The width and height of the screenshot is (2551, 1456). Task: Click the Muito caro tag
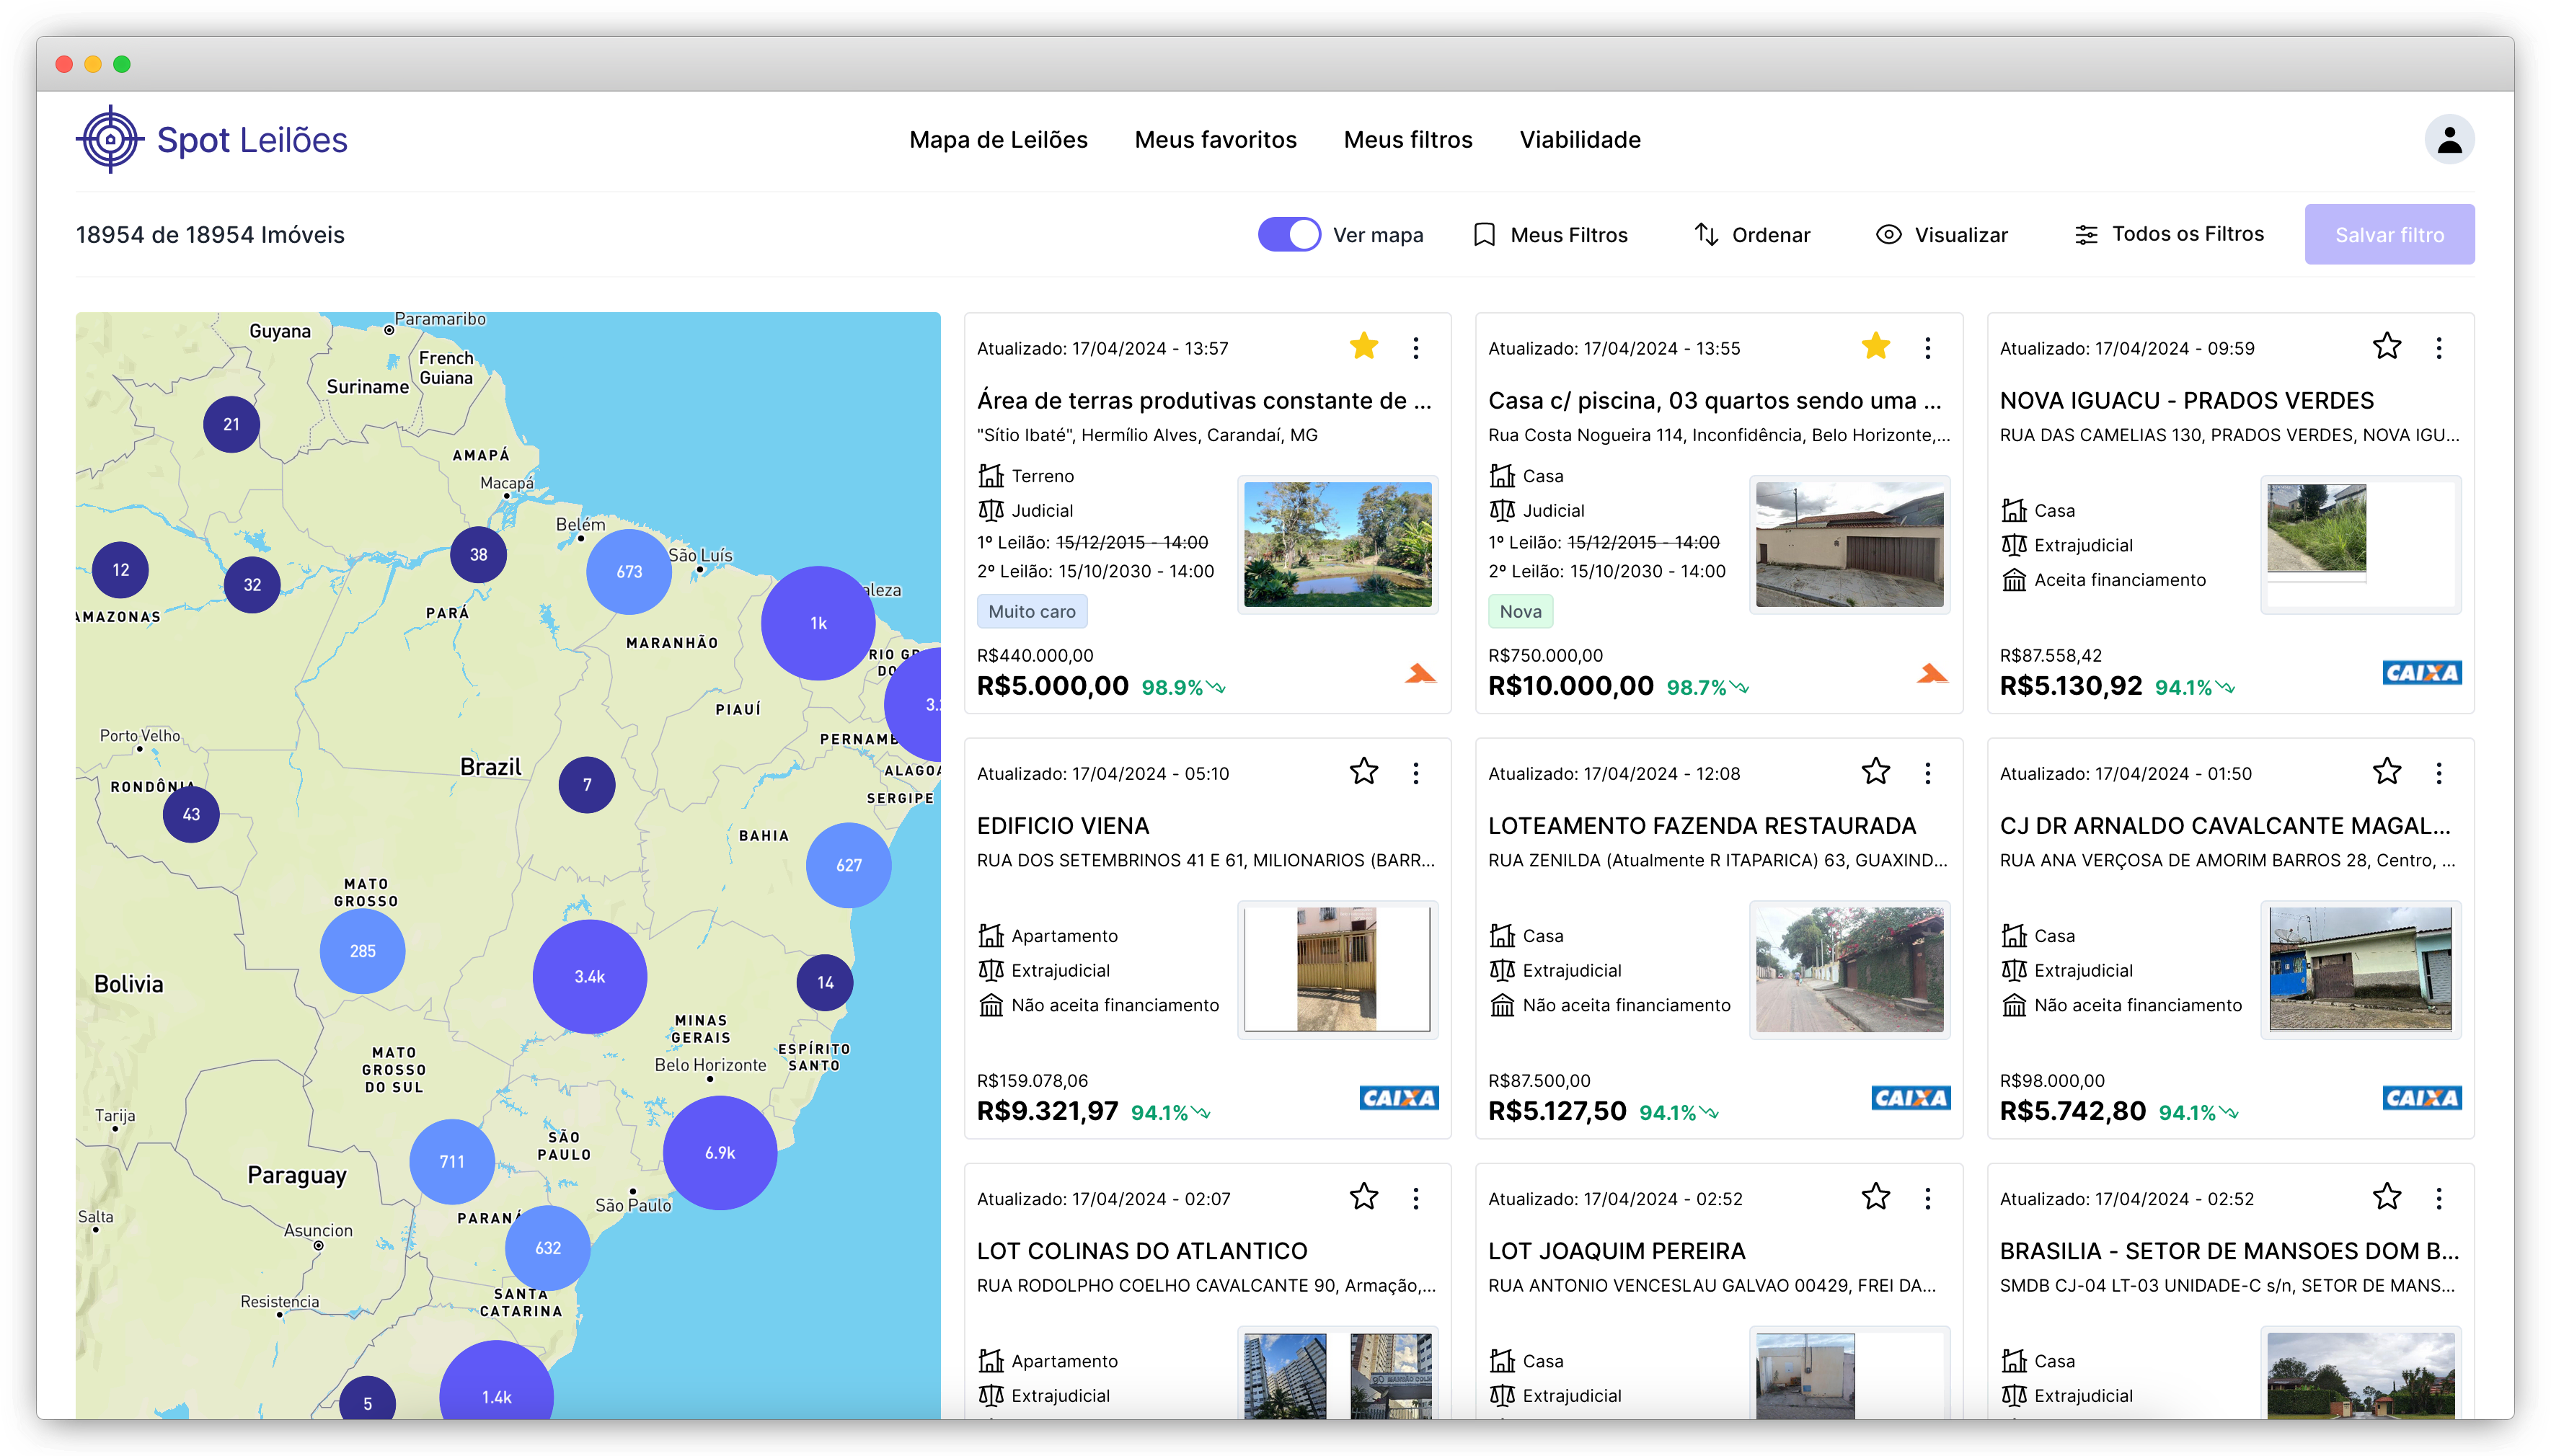tap(1031, 610)
